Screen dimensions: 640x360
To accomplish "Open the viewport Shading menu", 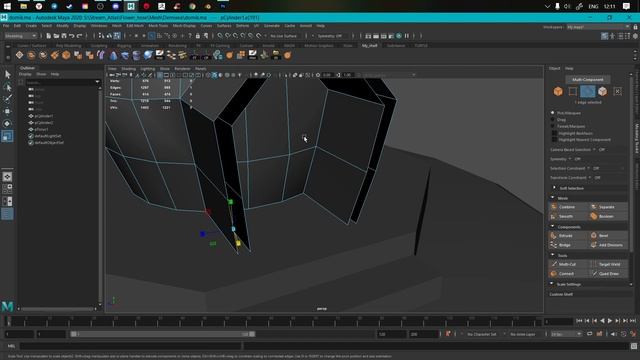I will pos(129,69).
